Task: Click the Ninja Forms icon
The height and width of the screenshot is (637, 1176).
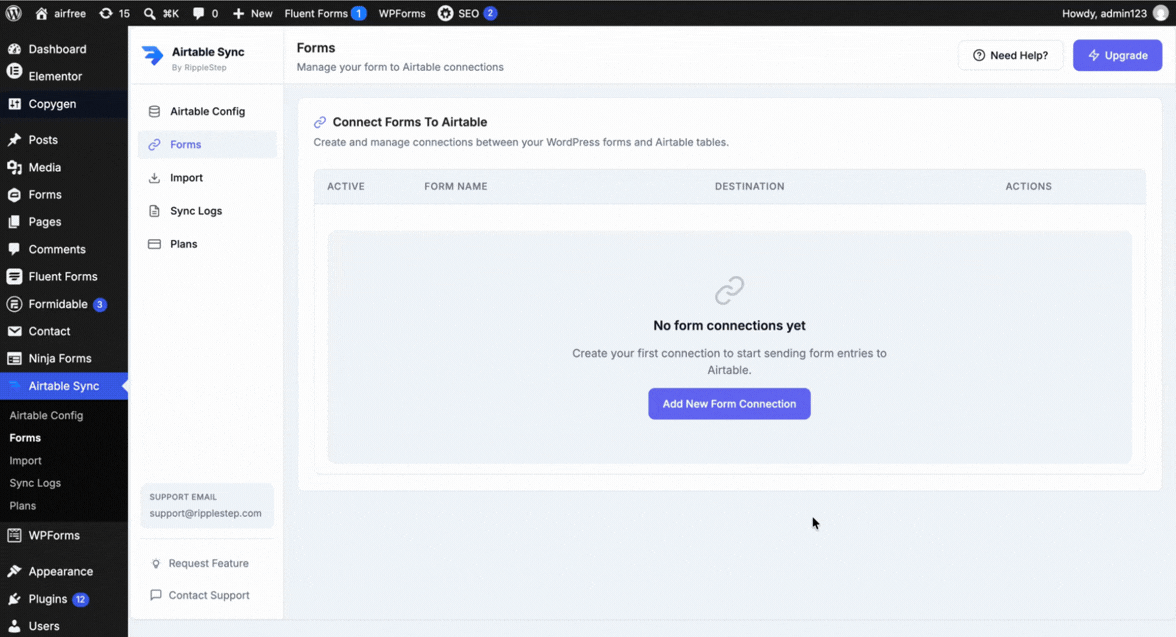Action: 14,359
